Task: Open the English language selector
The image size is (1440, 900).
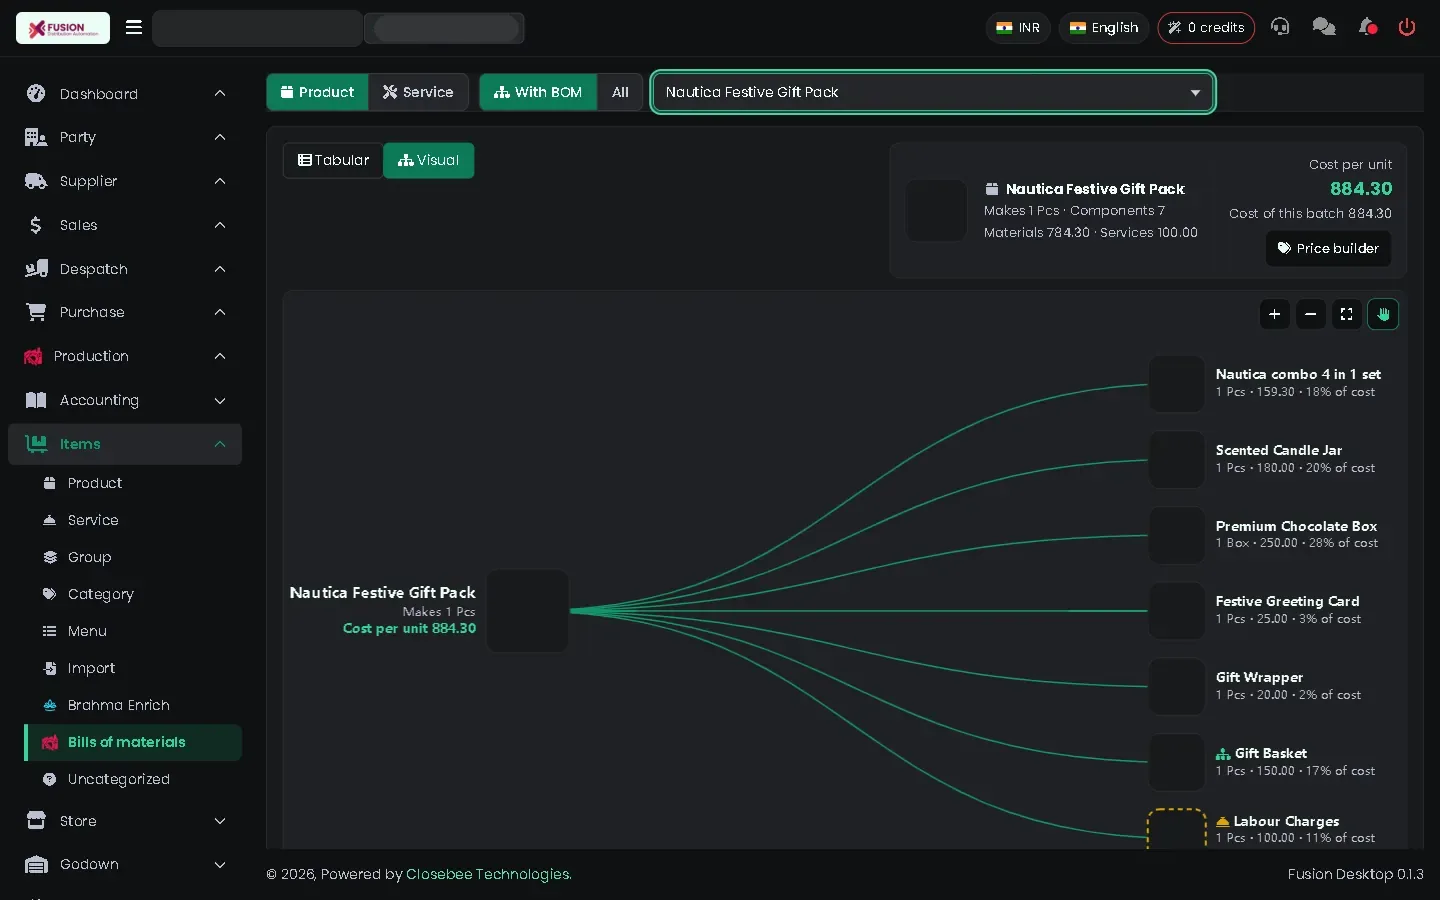Action: point(1104,28)
